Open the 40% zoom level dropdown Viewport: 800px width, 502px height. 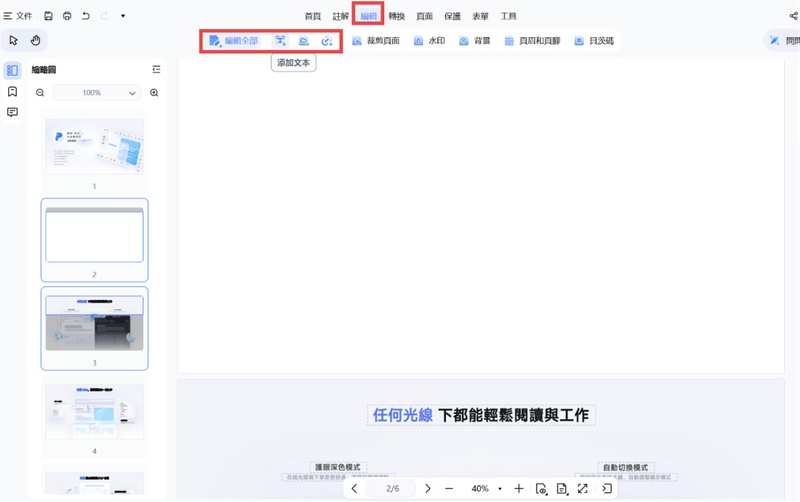coord(486,488)
